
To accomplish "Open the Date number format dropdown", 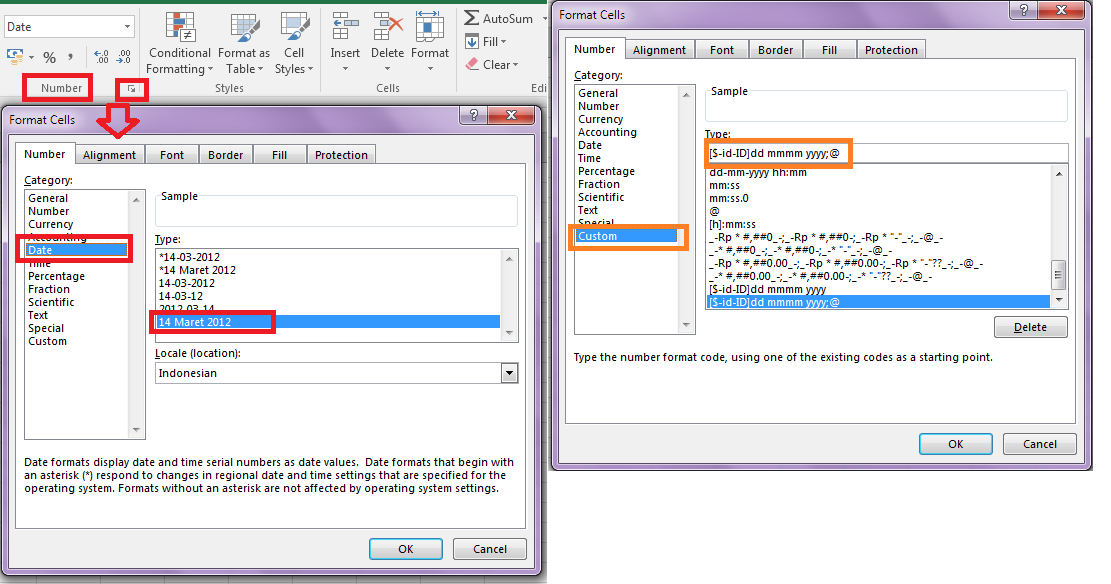I will [x=128, y=27].
